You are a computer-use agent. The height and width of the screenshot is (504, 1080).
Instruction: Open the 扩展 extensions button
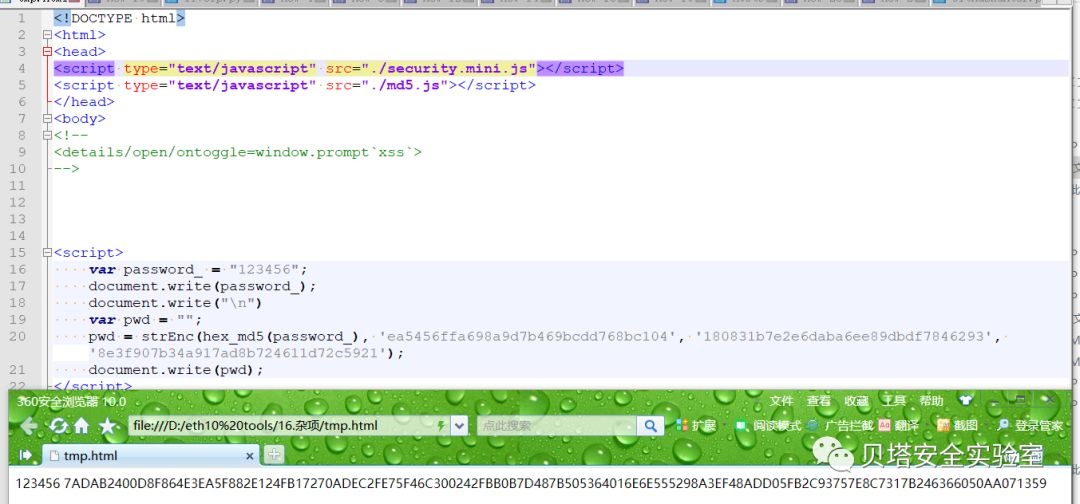[x=696, y=426]
